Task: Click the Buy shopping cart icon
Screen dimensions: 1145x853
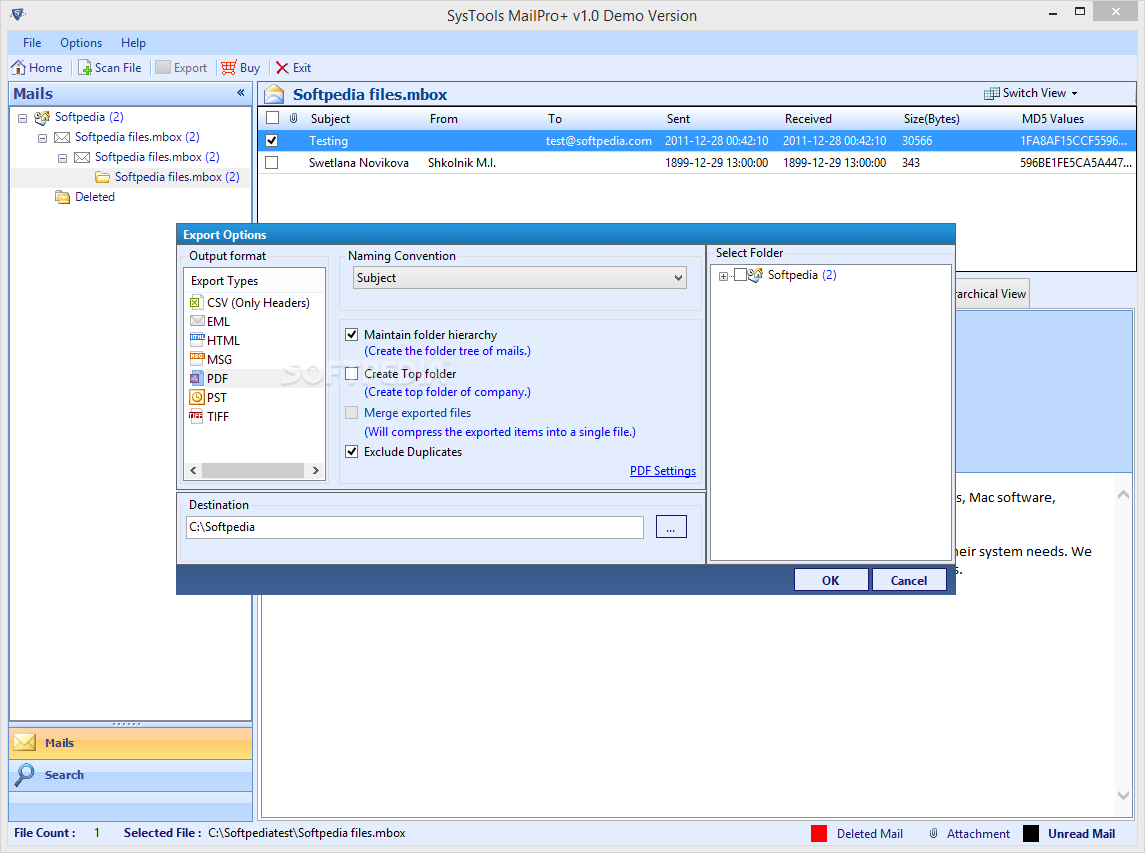Action: [229, 68]
